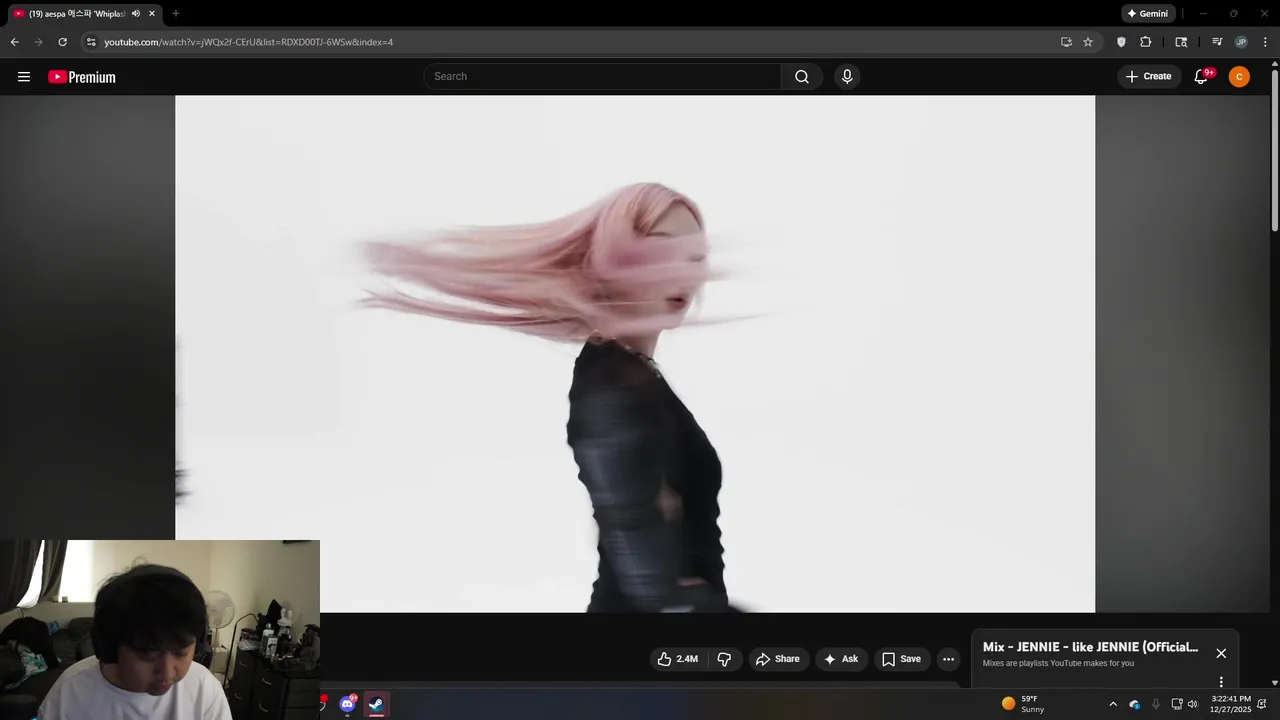
Task: Open the orange C account avatar
Action: [x=1239, y=77]
